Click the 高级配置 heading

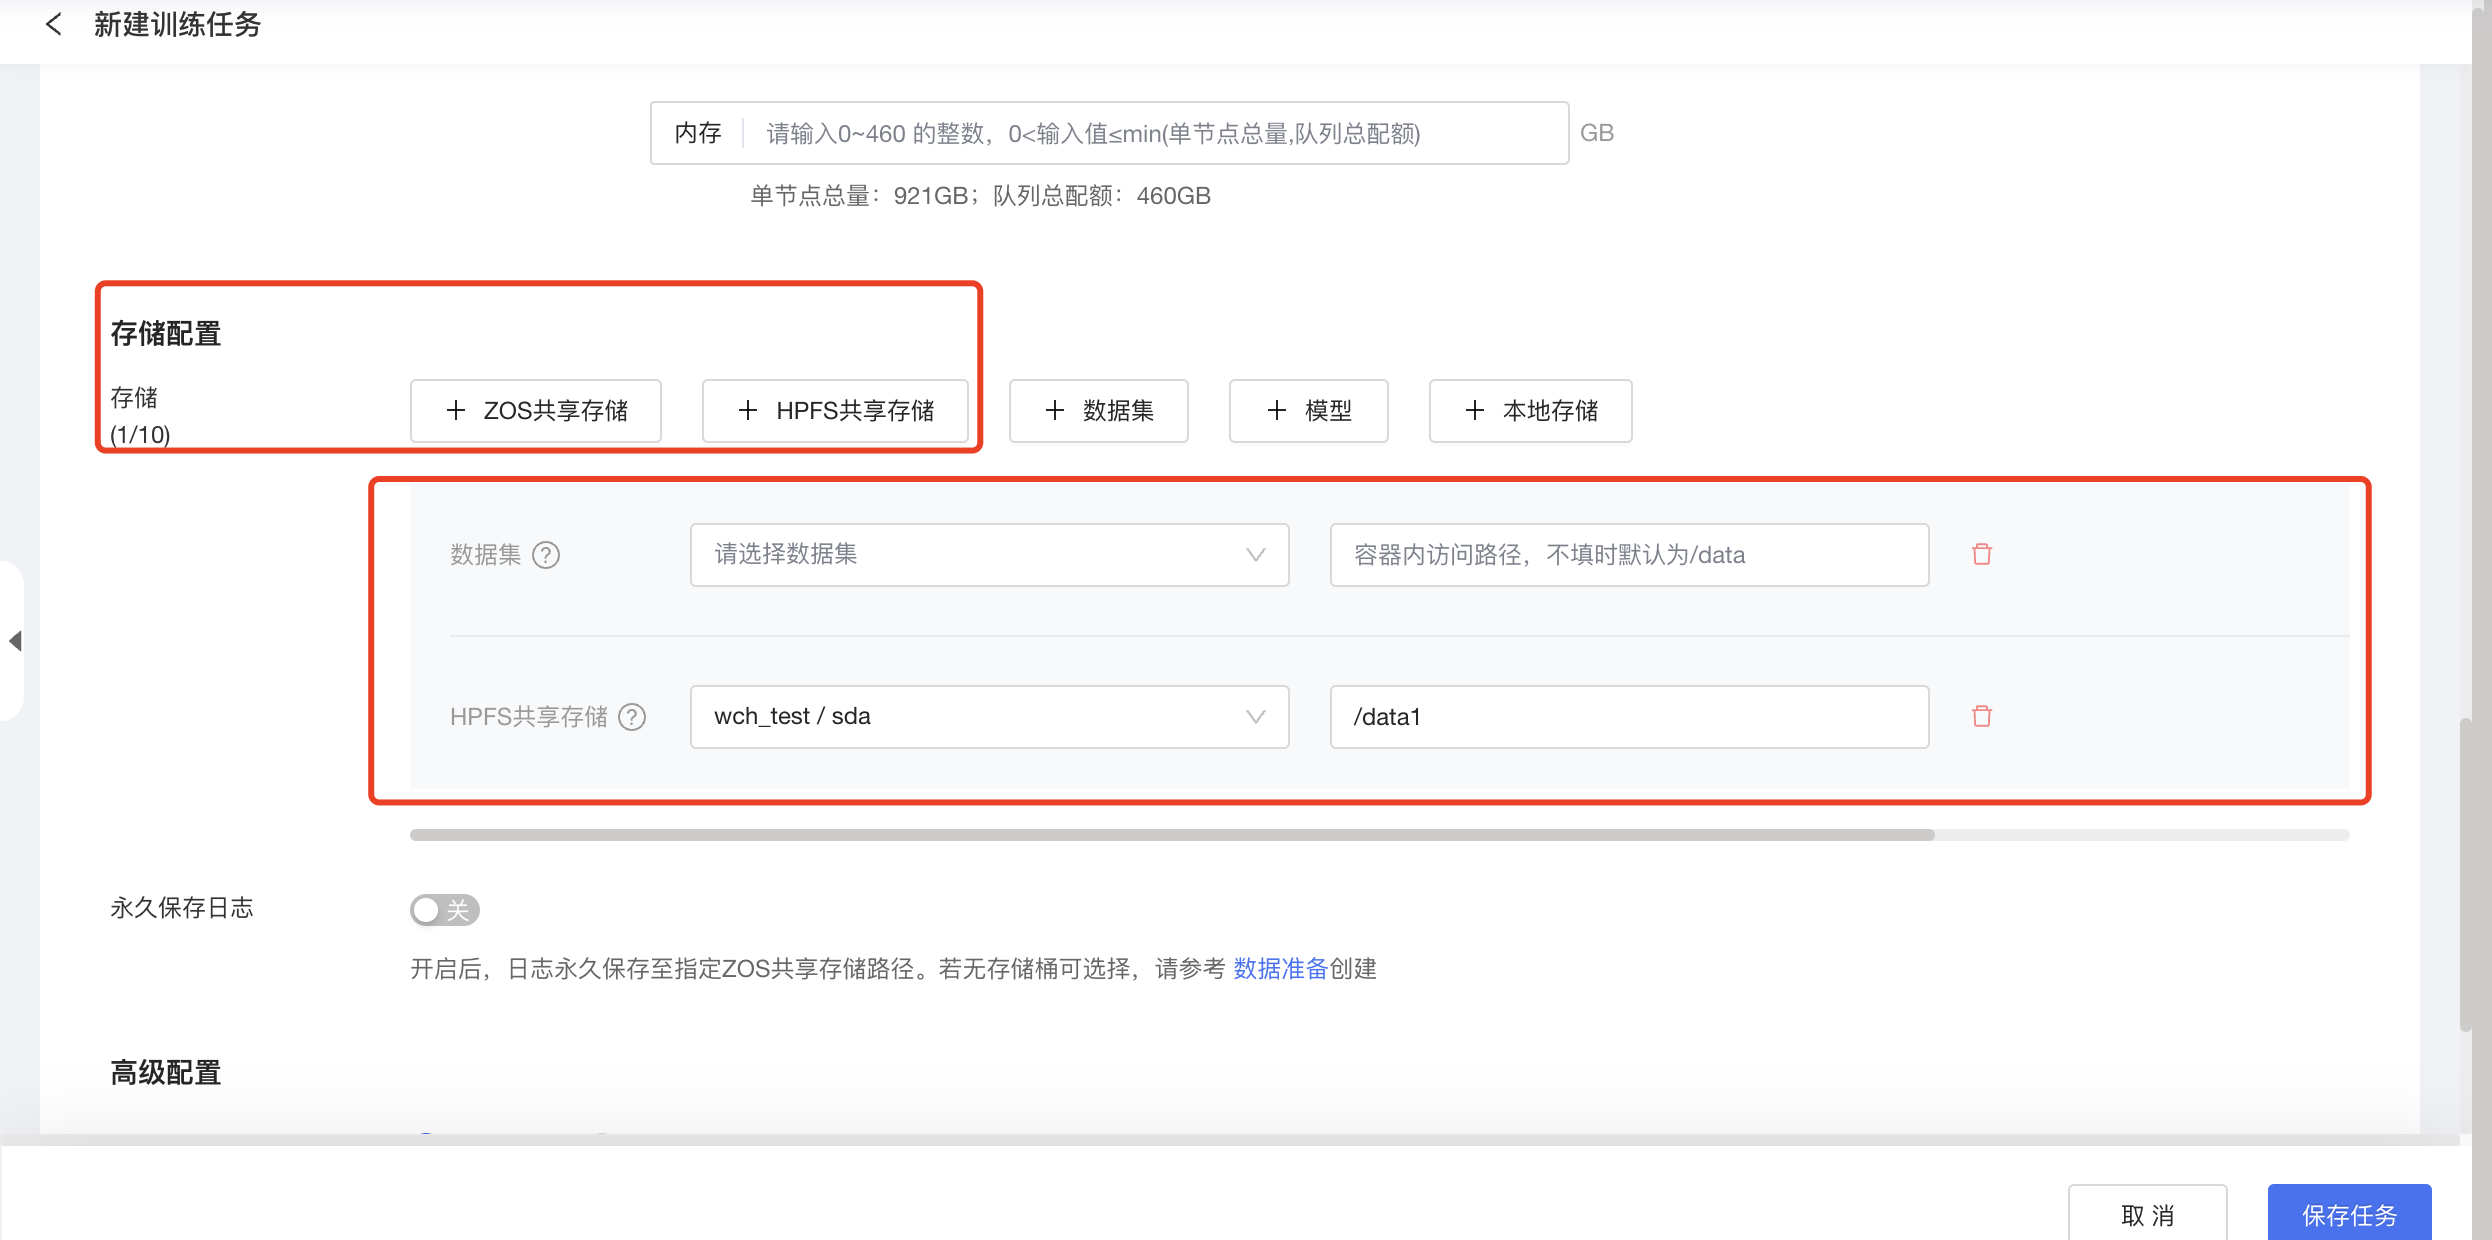coord(166,1073)
